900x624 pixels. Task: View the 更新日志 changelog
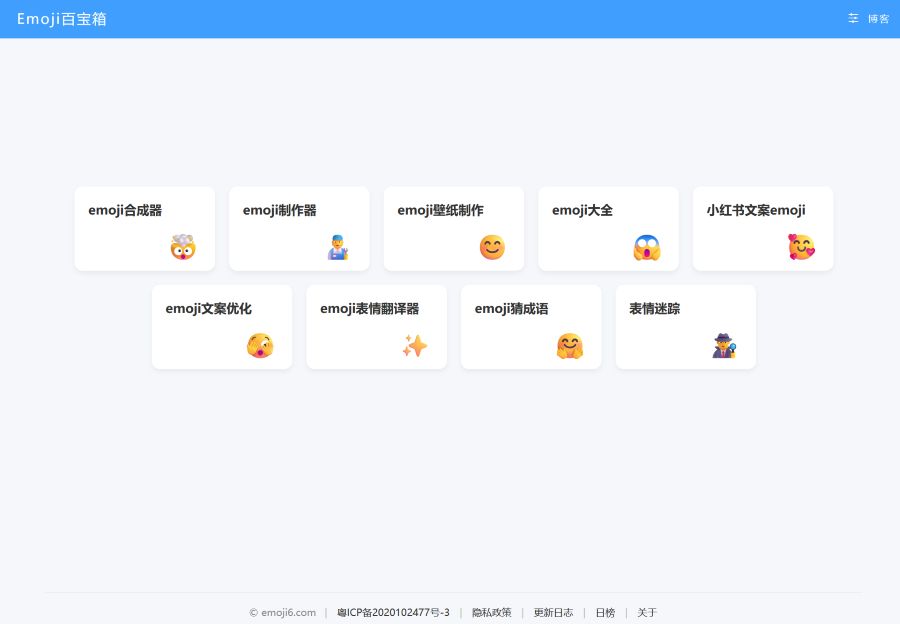[555, 612]
